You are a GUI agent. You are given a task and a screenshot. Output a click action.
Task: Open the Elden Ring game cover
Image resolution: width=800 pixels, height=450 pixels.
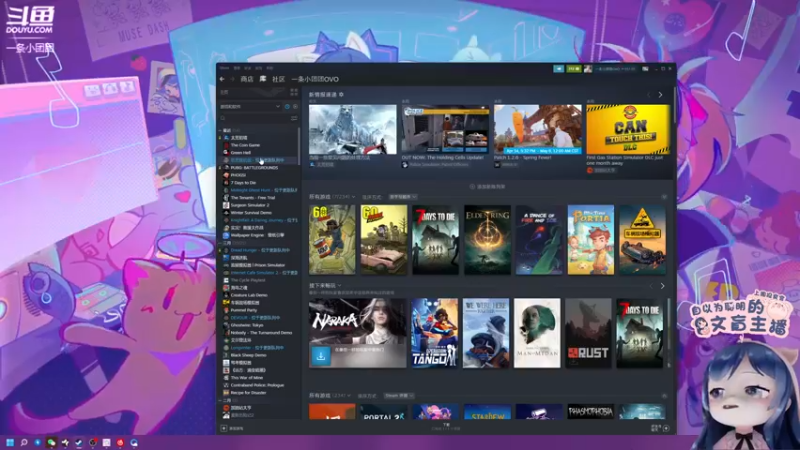(x=487, y=240)
